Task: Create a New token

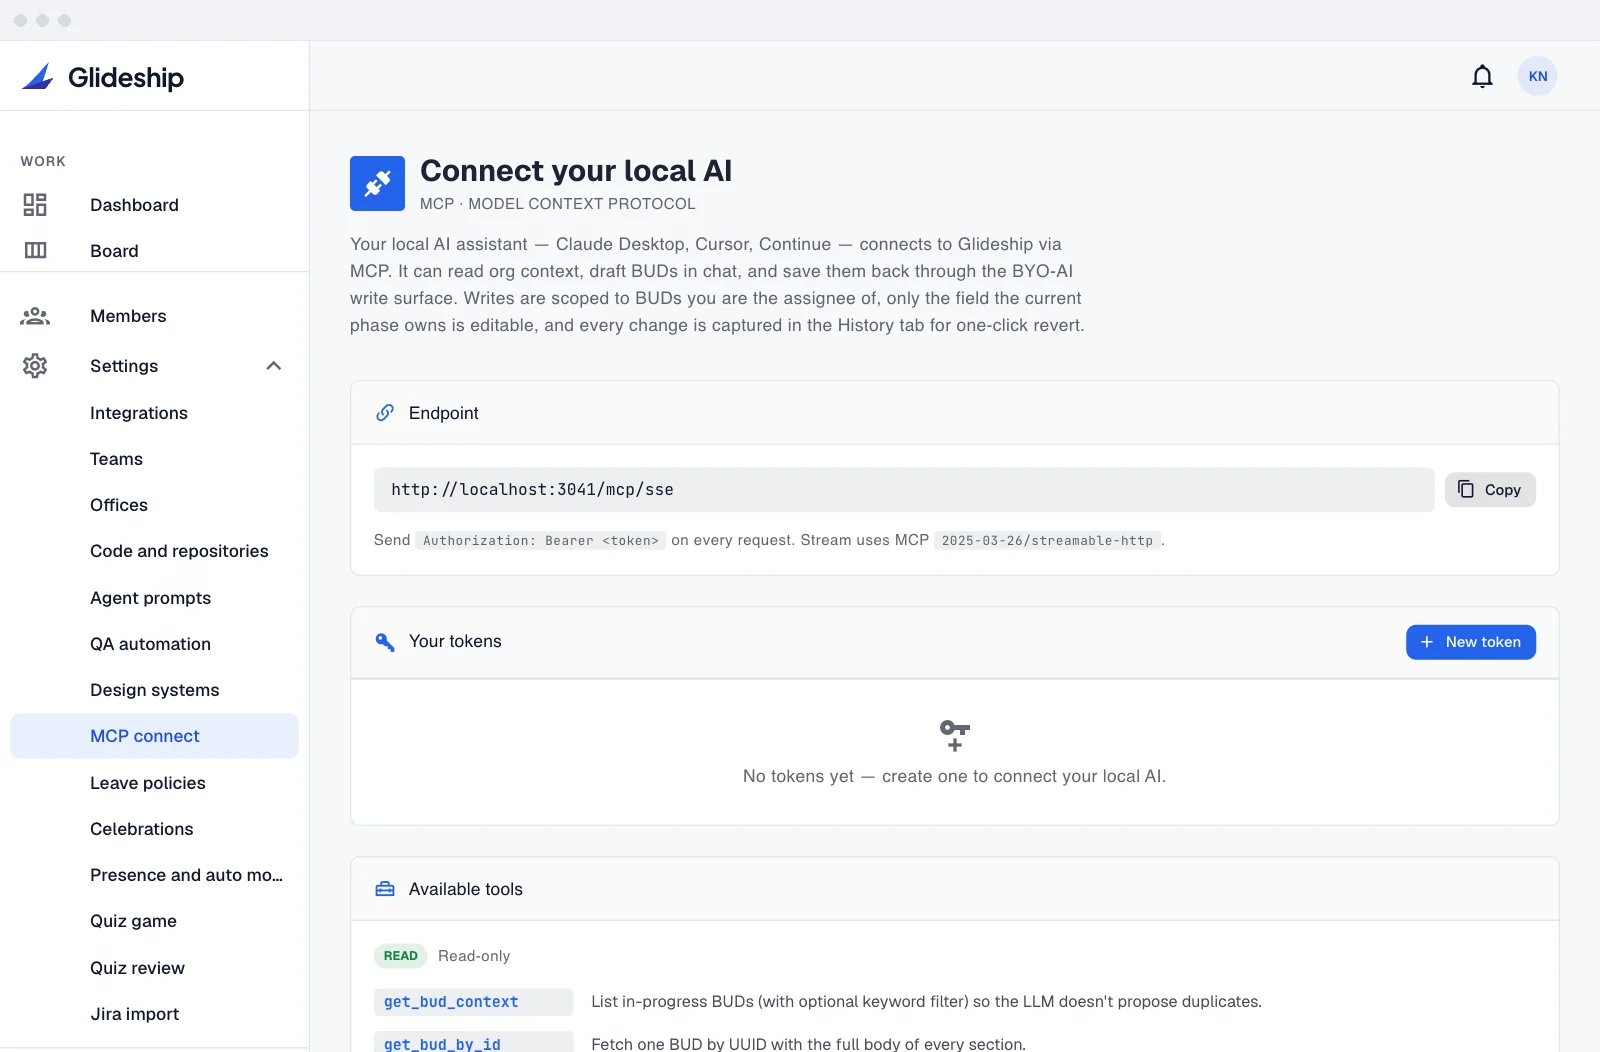Action: pos(1470,642)
